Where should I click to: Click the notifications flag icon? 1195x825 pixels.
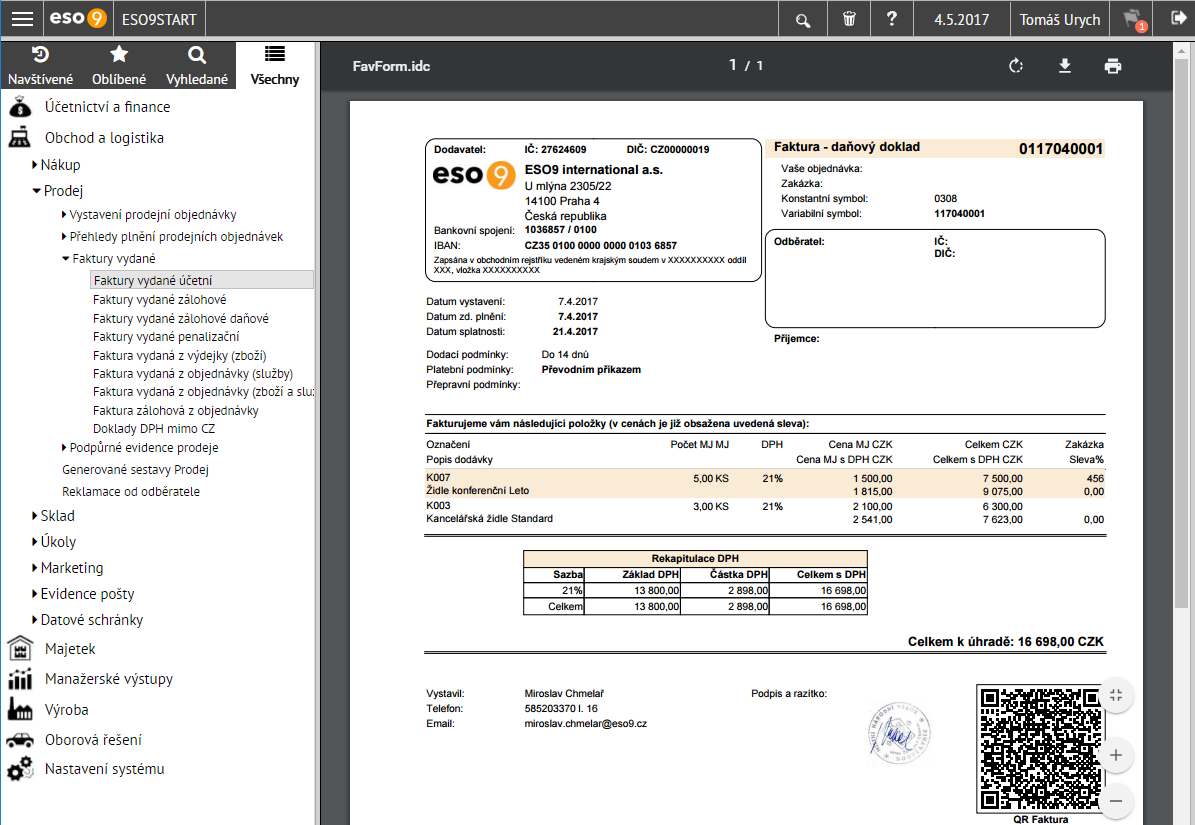pos(1134,20)
